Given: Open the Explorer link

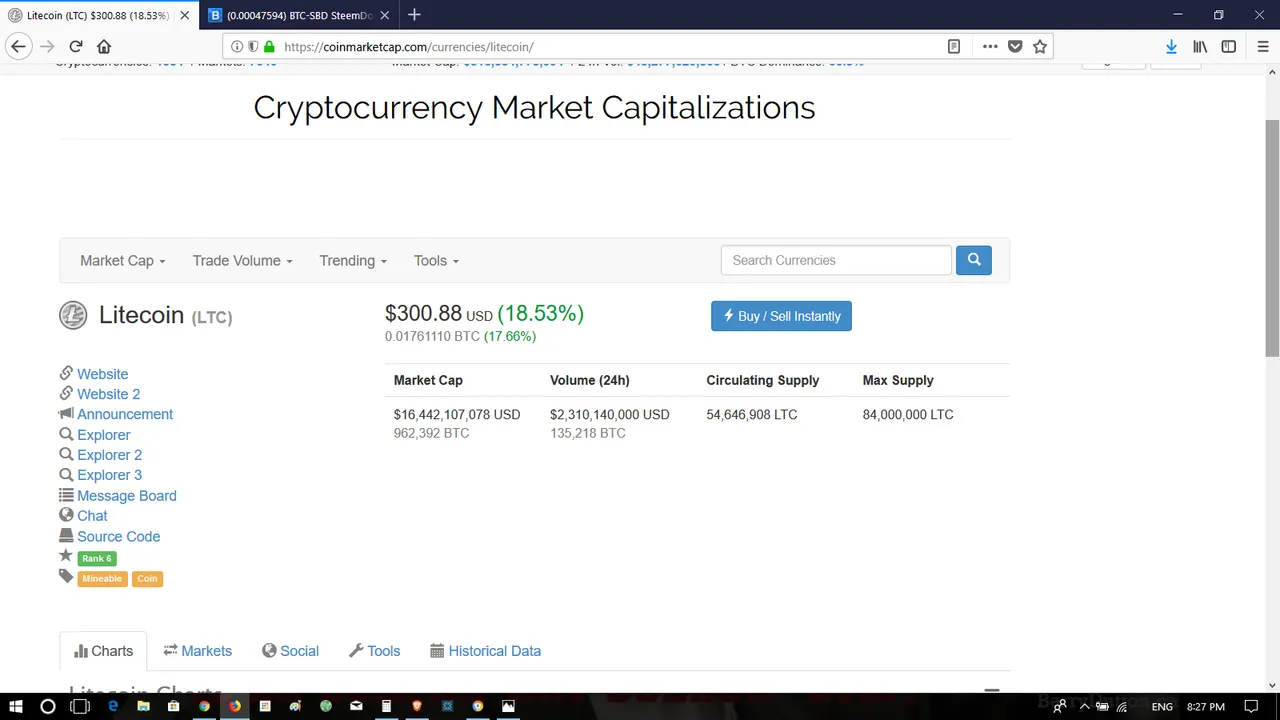Looking at the screenshot, I should click(103, 435).
